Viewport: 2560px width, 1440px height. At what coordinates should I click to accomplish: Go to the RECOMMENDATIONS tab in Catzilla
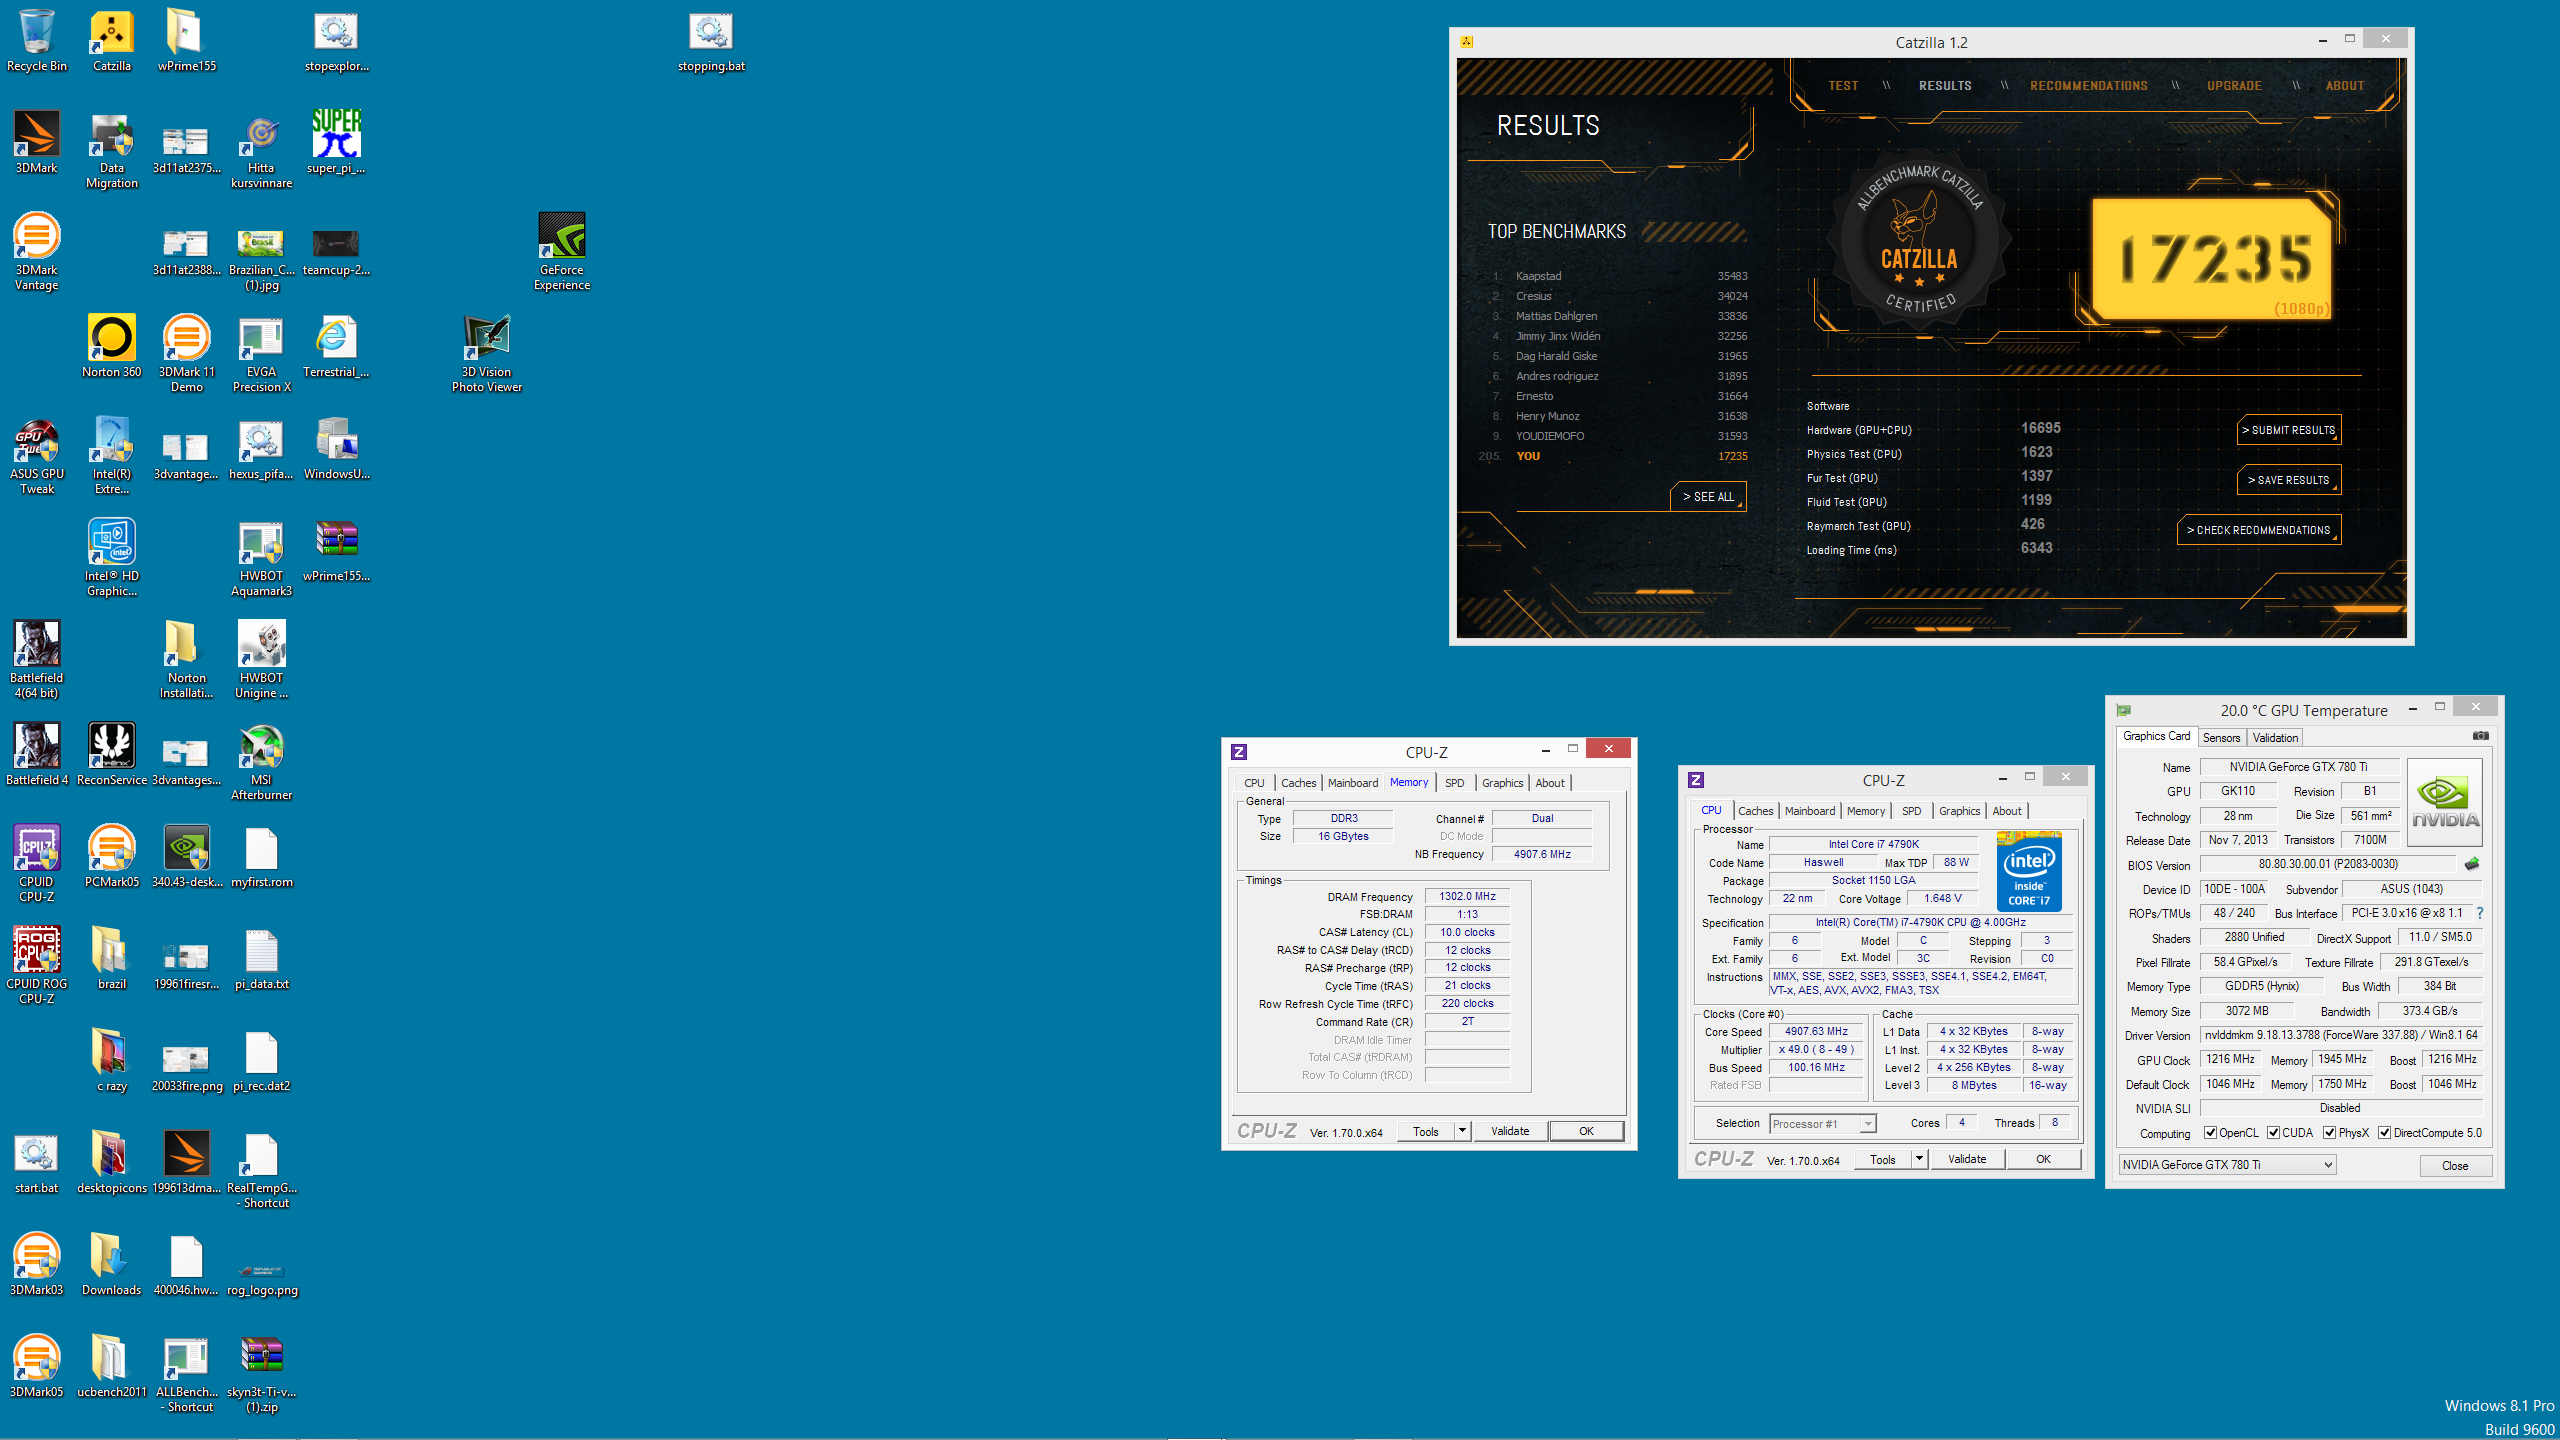[x=2089, y=86]
